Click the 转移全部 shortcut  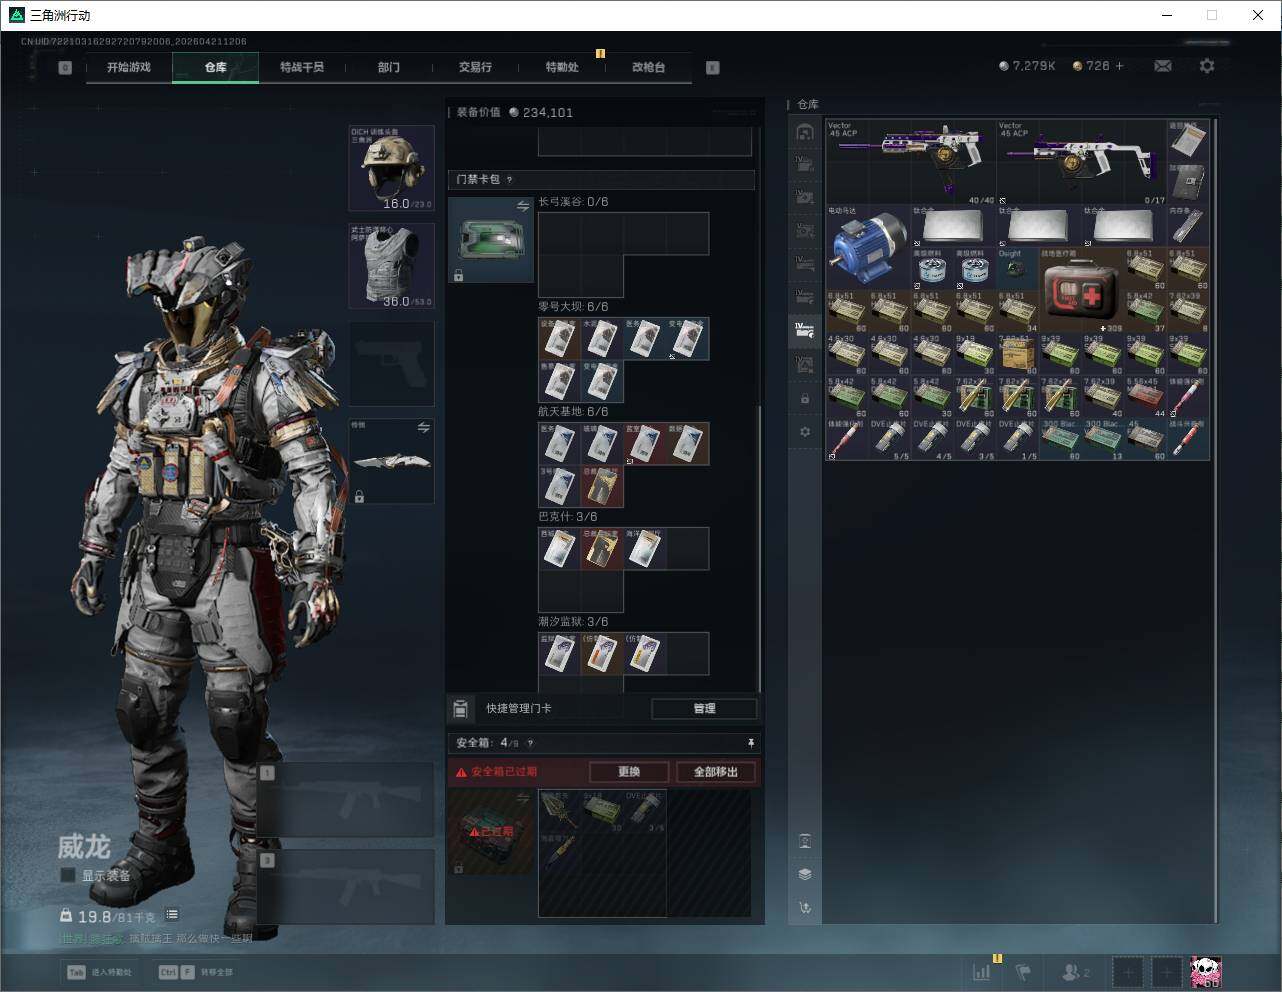pos(195,972)
